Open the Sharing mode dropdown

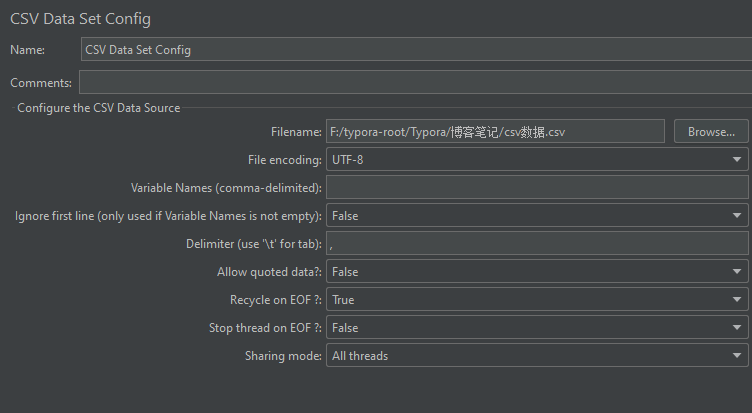527,356
